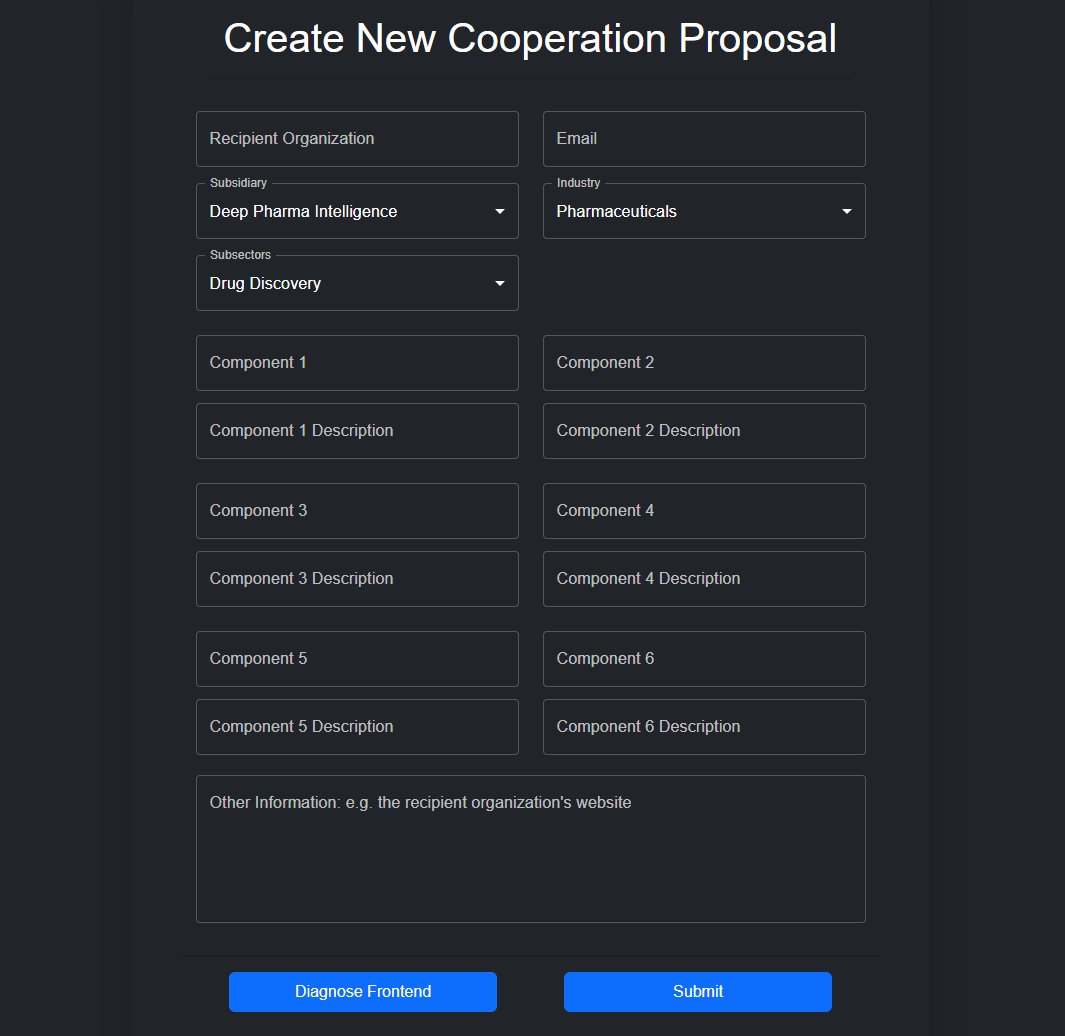Click the Component 5 input
Viewport: 1065px width, 1036px height.
pyautogui.click(x=357, y=659)
